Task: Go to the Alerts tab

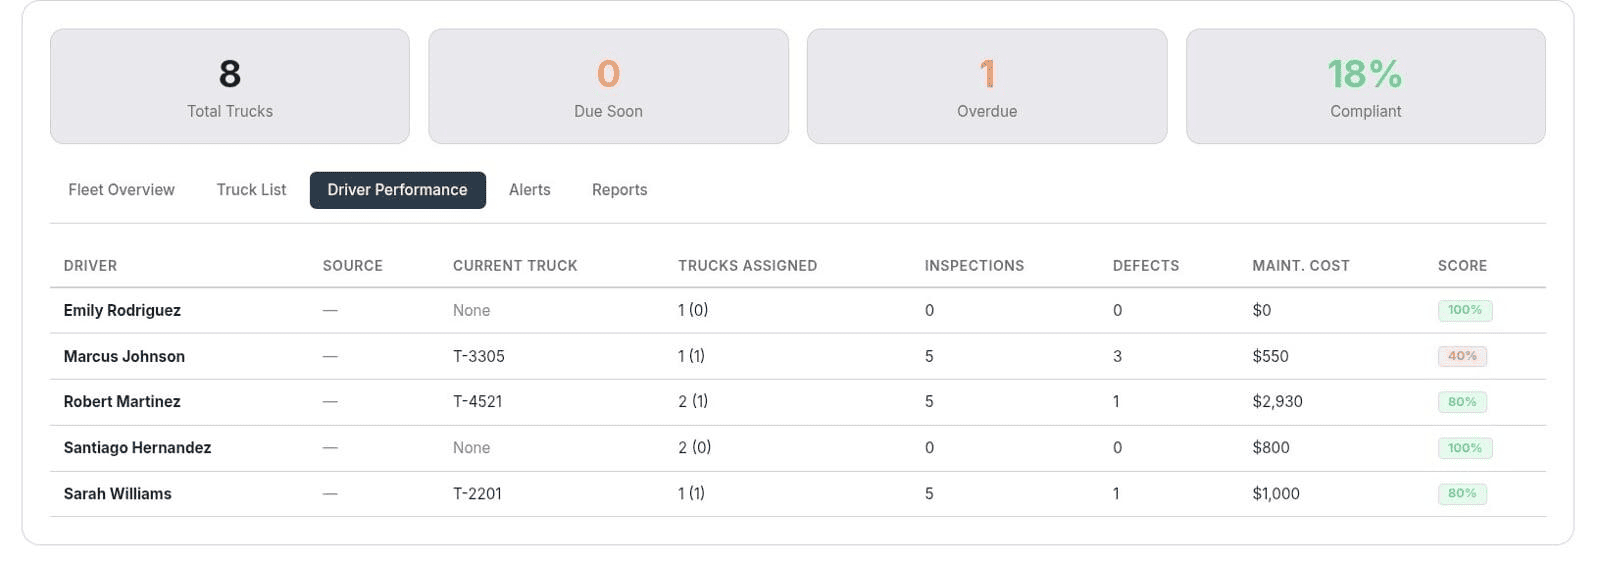Action: [x=529, y=190]
